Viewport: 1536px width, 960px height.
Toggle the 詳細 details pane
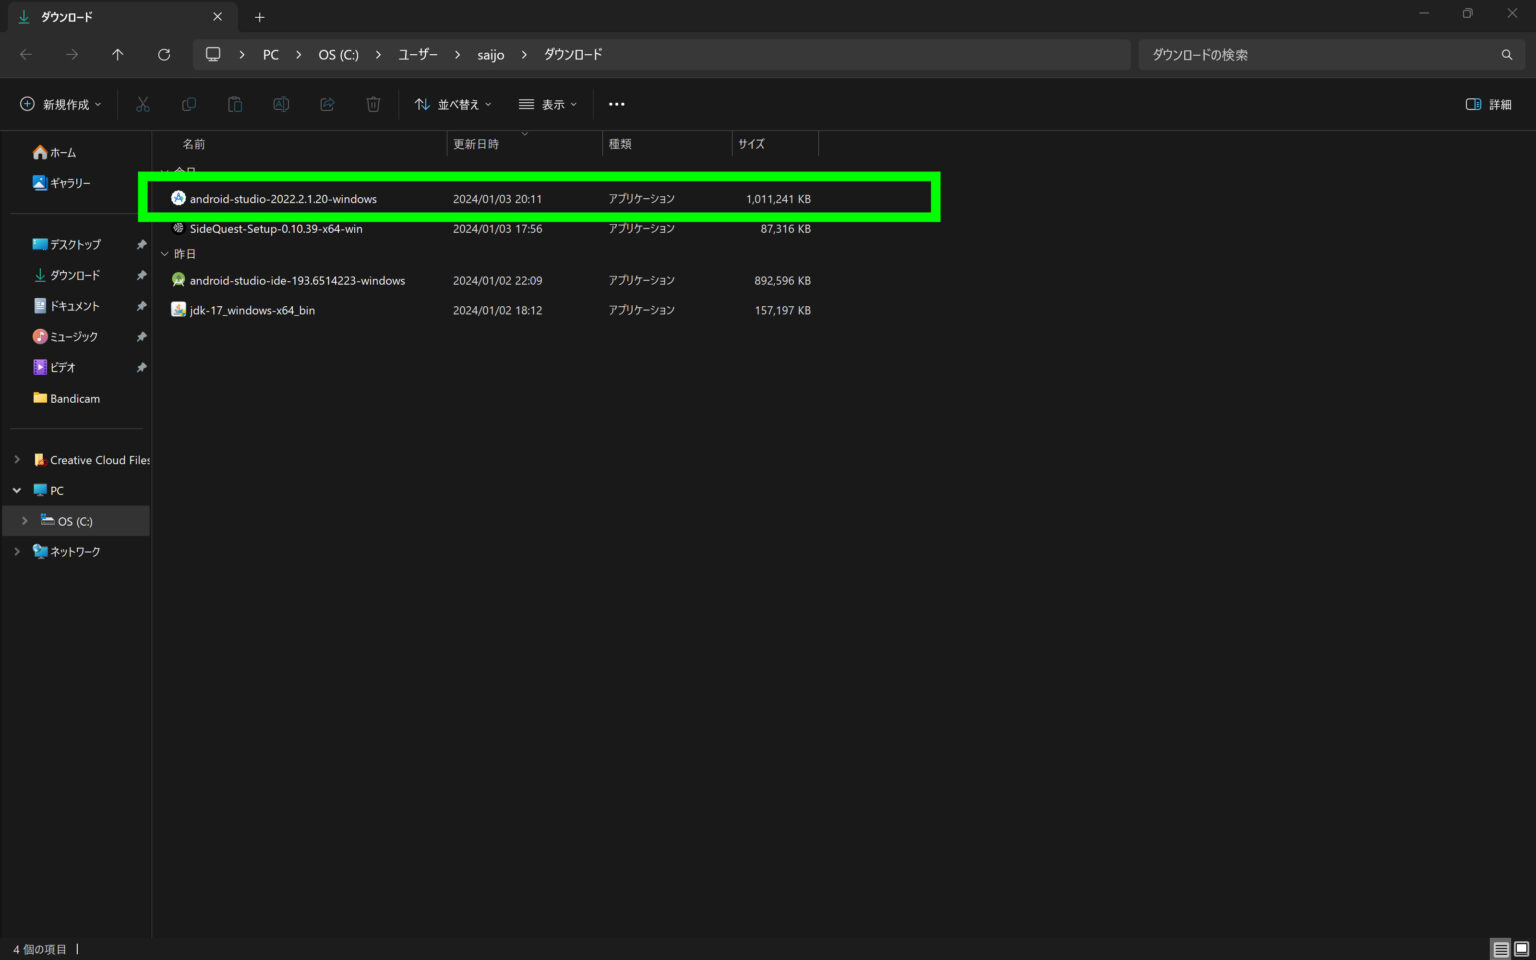coord(1487,104)
